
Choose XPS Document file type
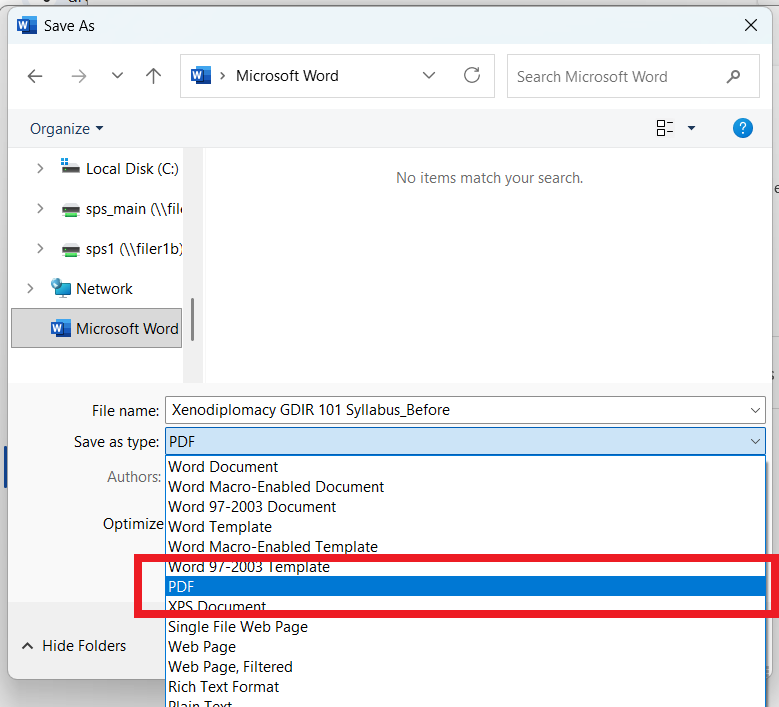tap(465, 607)
